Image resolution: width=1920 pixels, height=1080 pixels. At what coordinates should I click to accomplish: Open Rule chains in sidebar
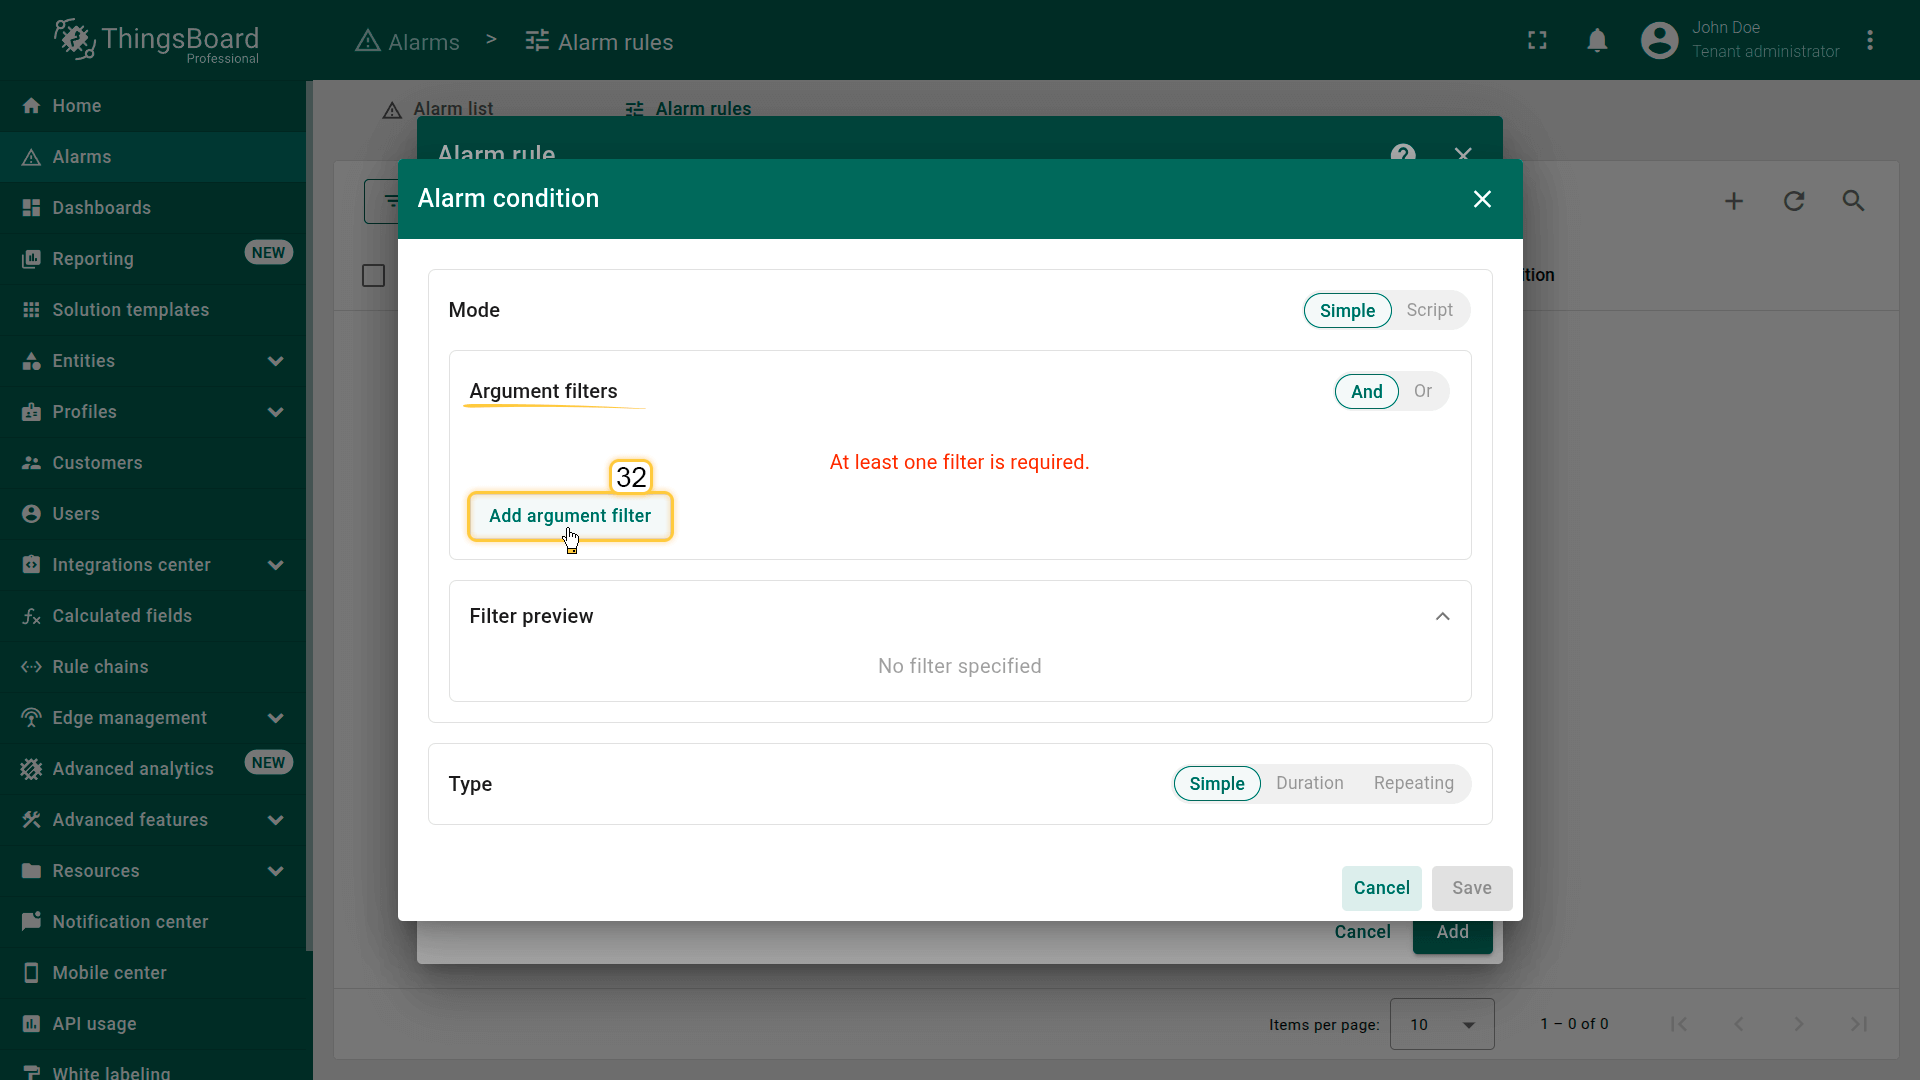pyautogui.click(x=100, y=667)
